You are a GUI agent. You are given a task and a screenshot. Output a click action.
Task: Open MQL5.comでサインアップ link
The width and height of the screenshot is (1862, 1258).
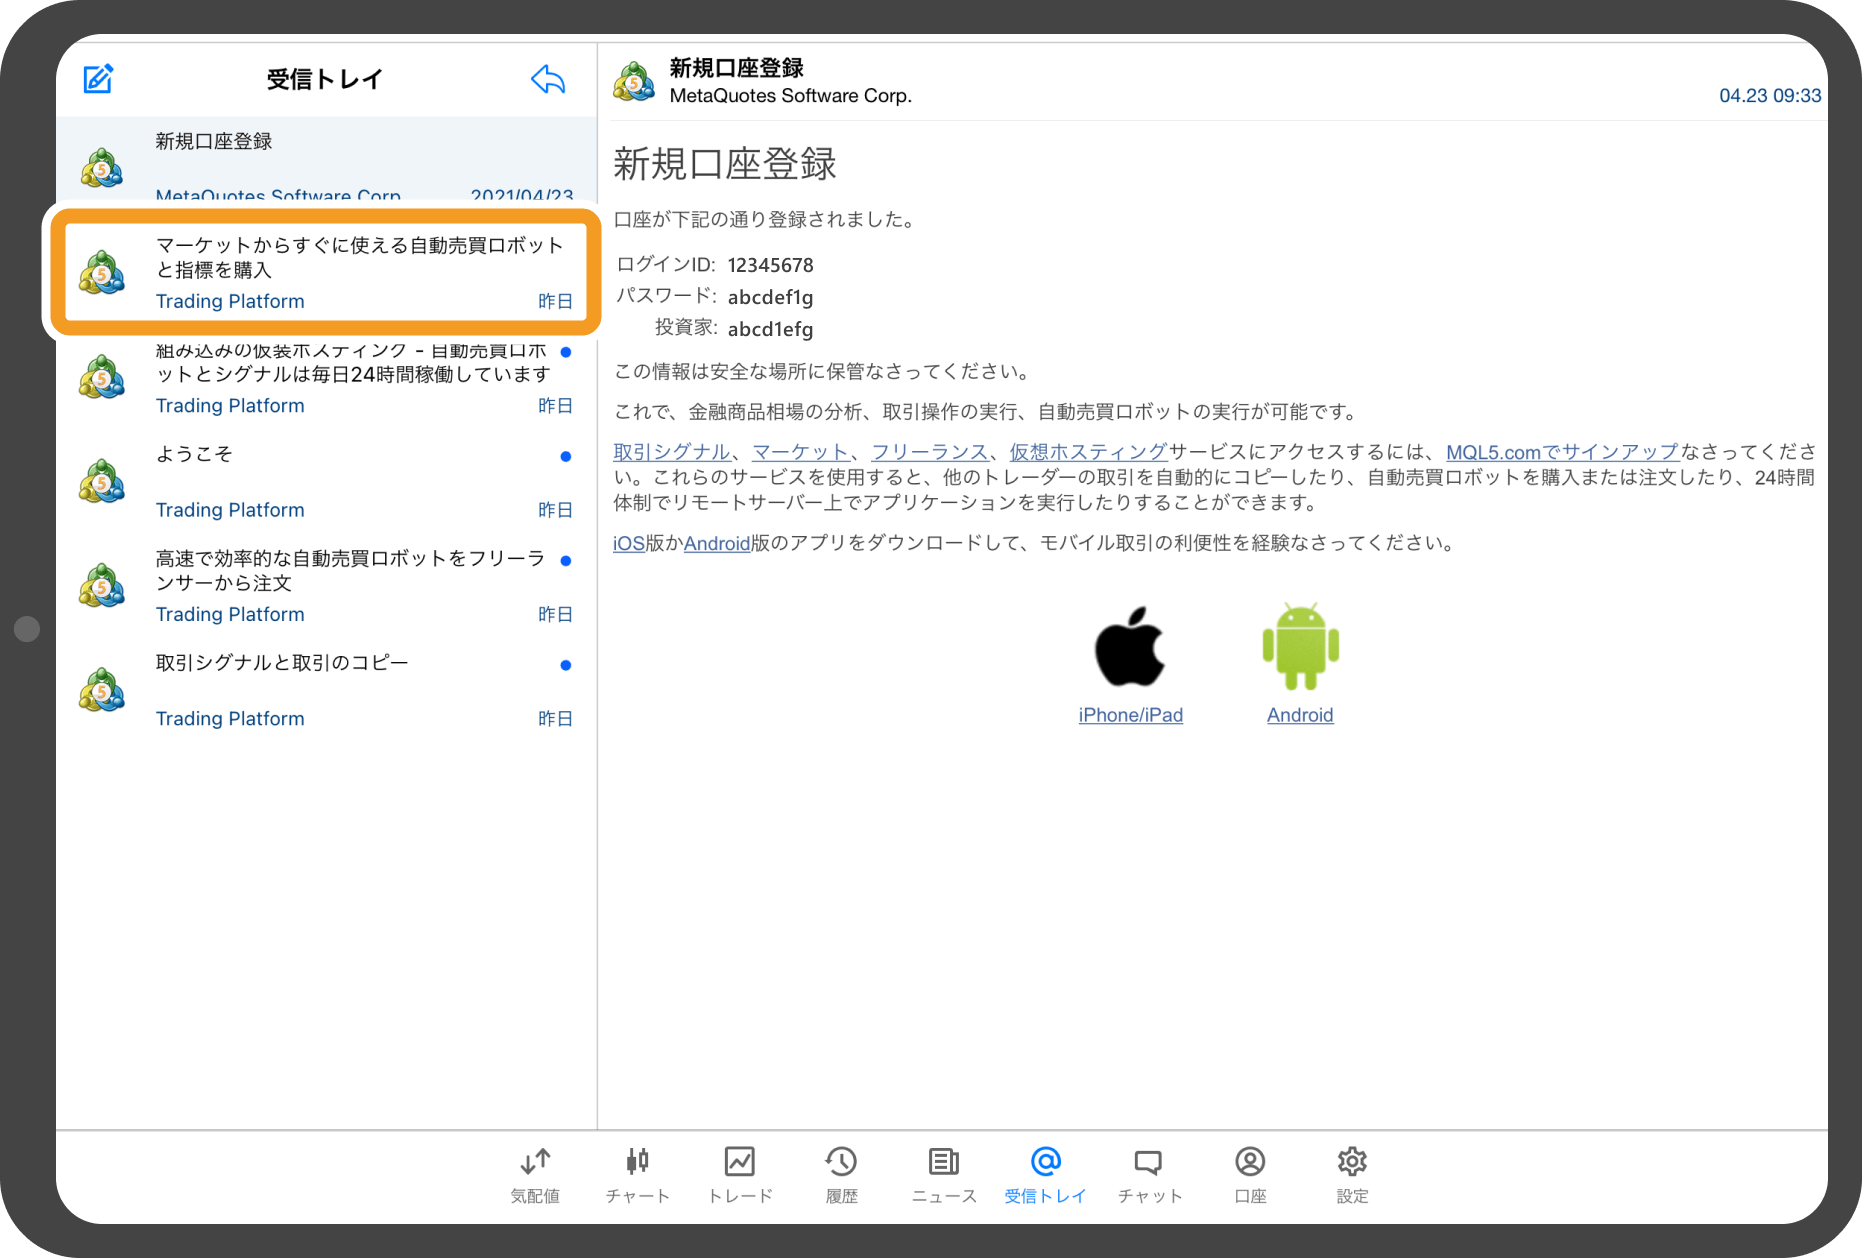click(x=1562, y=452)
